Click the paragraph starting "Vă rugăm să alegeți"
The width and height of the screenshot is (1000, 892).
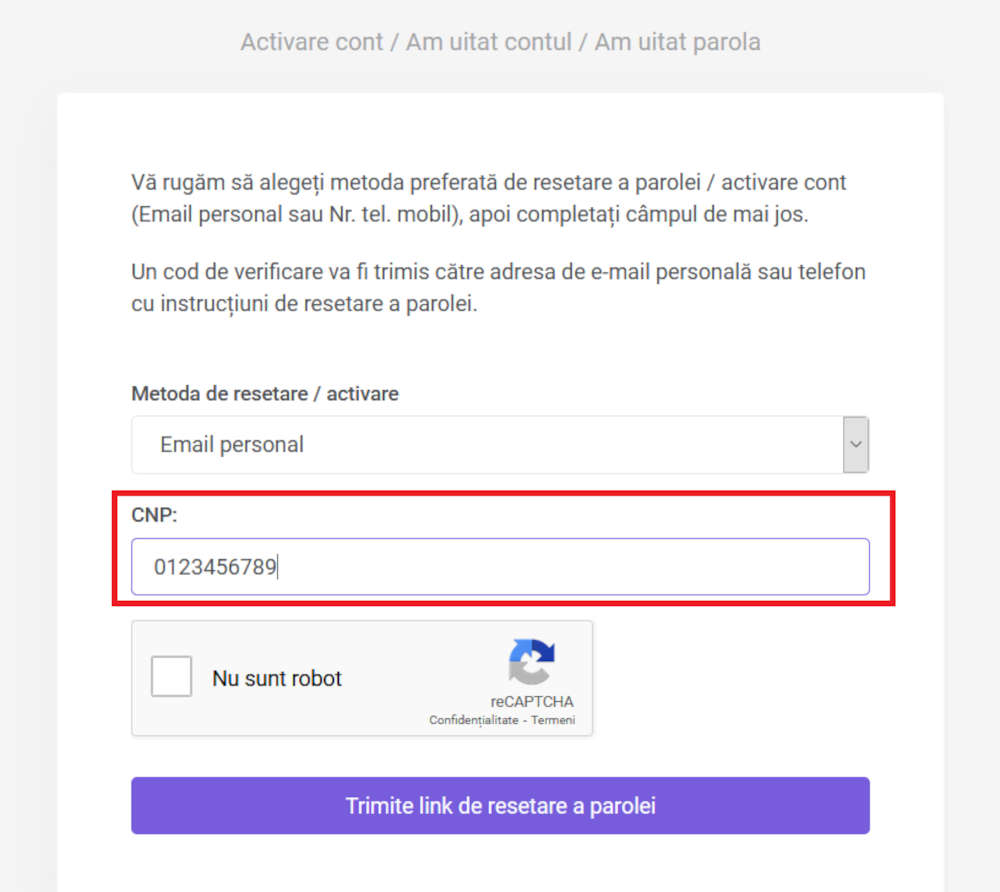(x=489, y=198)
